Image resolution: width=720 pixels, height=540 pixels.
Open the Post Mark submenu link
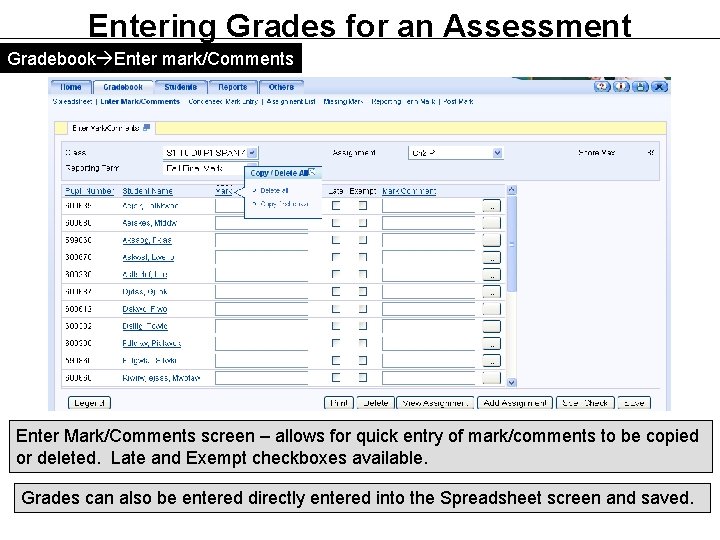coord(458,101)
